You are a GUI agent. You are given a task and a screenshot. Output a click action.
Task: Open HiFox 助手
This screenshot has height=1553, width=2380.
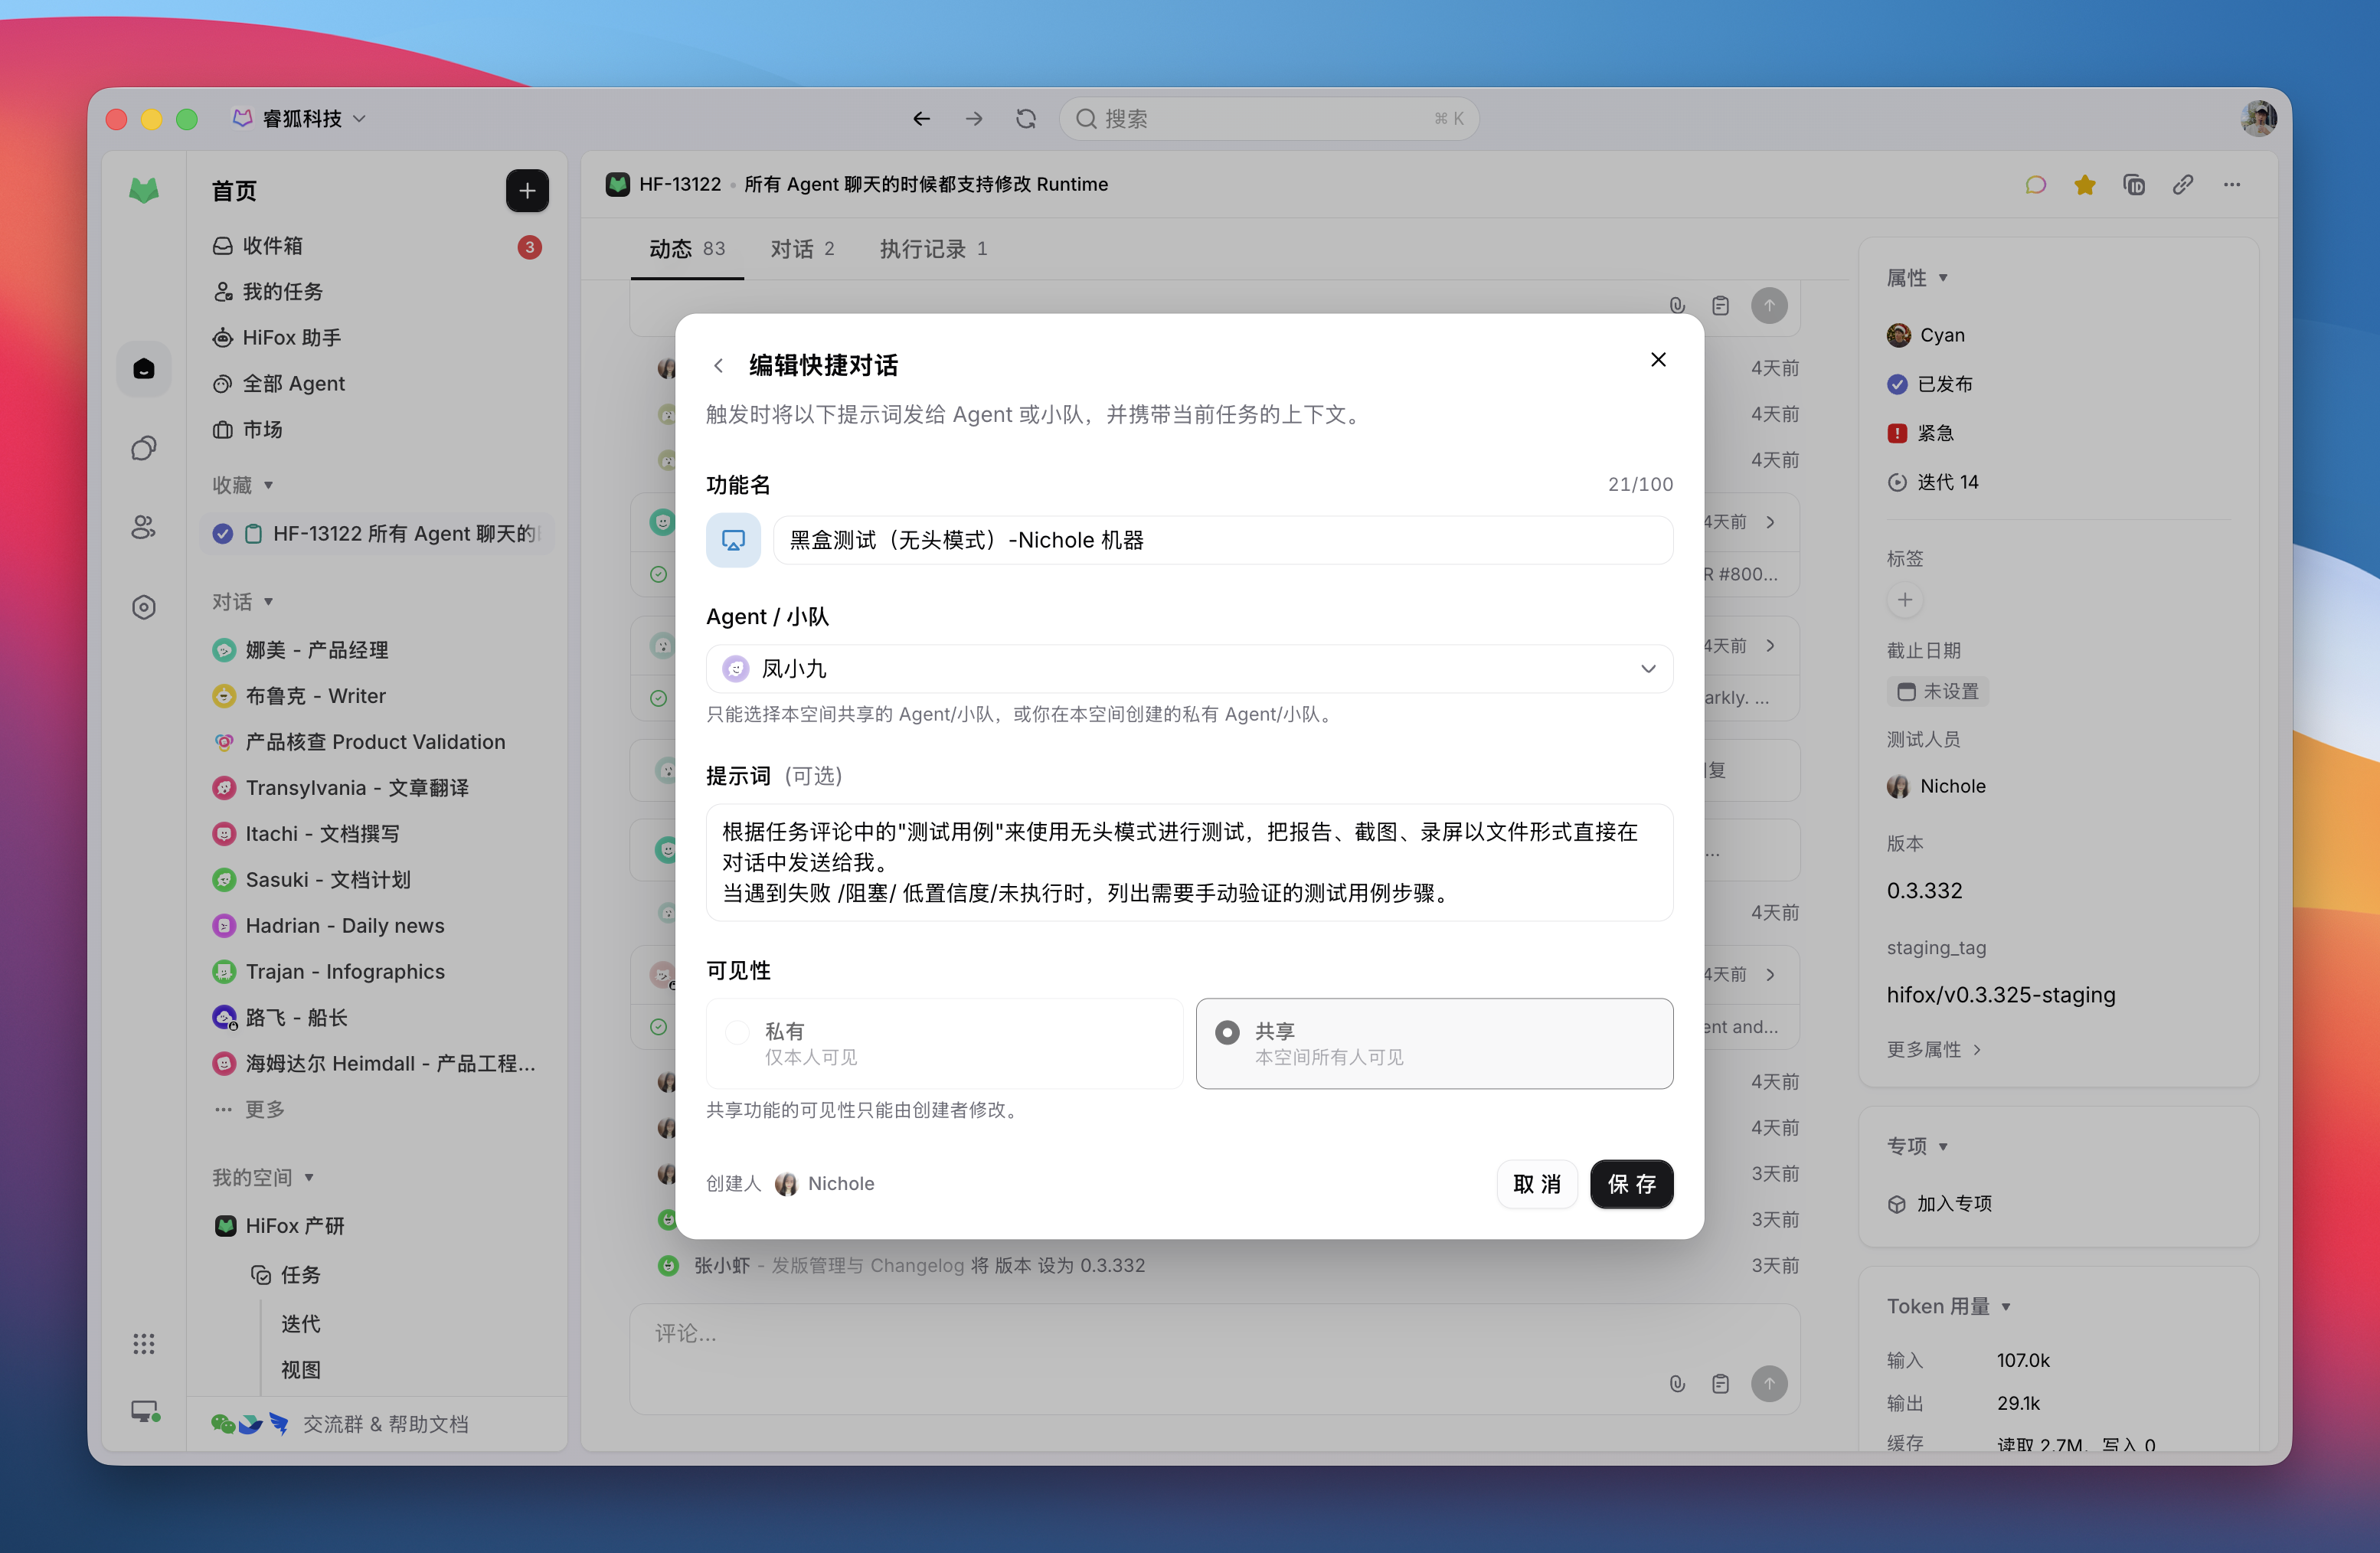click(x=376, y=338)
